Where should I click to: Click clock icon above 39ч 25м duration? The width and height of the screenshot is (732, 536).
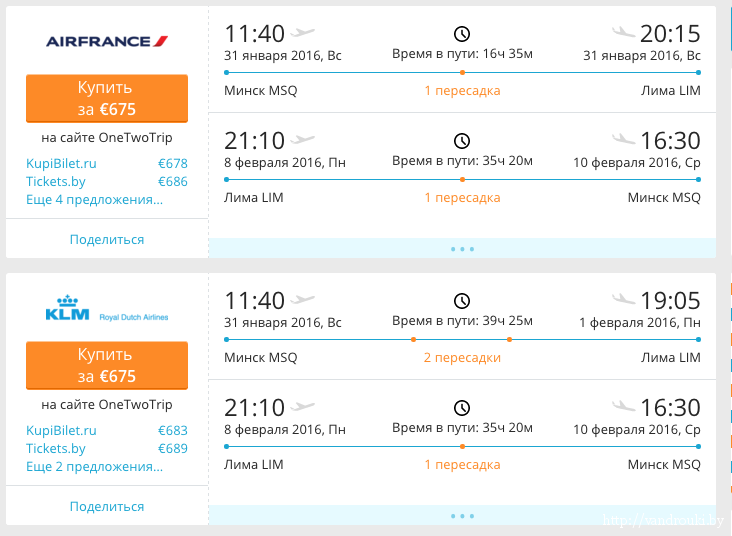pos(462,301)
